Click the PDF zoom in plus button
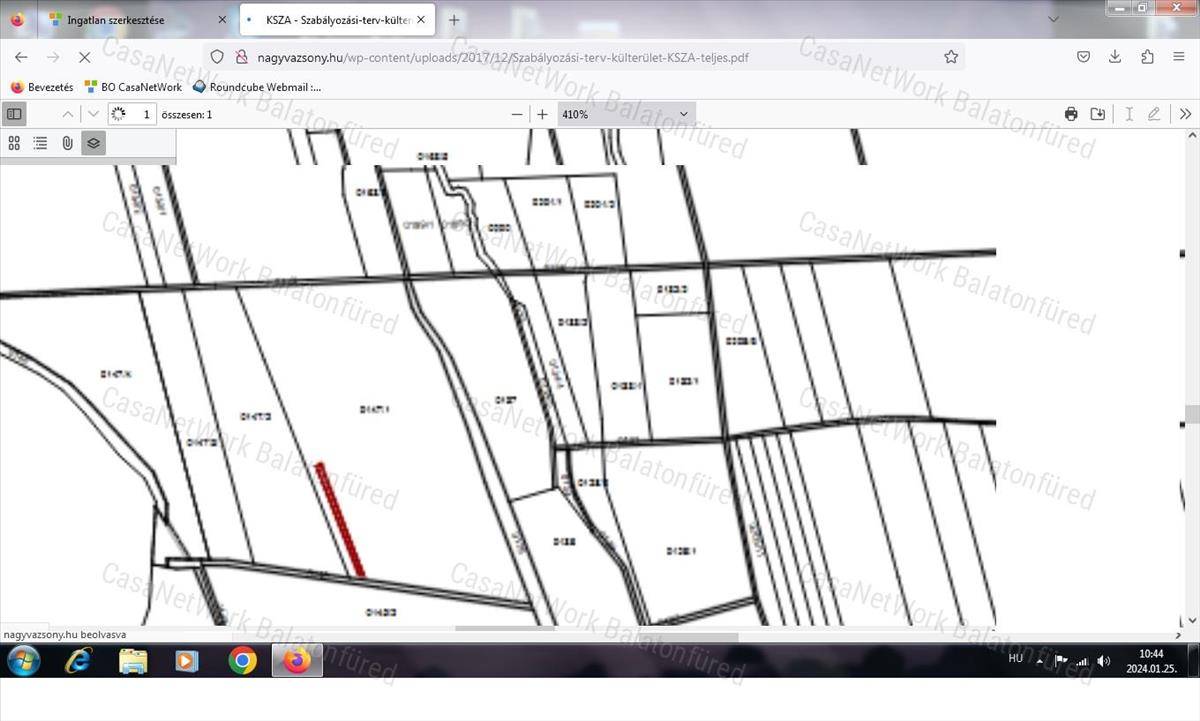The width and height of the screenshot is (1200, 721). (542, 114)
